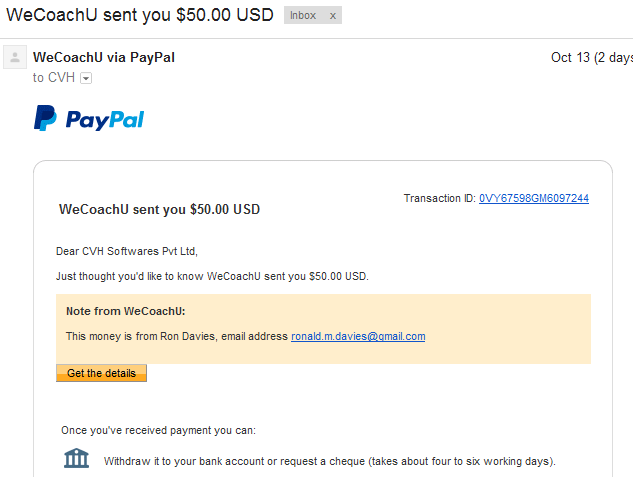Viewport: 633px width, 477px height.
Task: Click the Get the details button
Action: pyautogui.click(x=101, y=373)
